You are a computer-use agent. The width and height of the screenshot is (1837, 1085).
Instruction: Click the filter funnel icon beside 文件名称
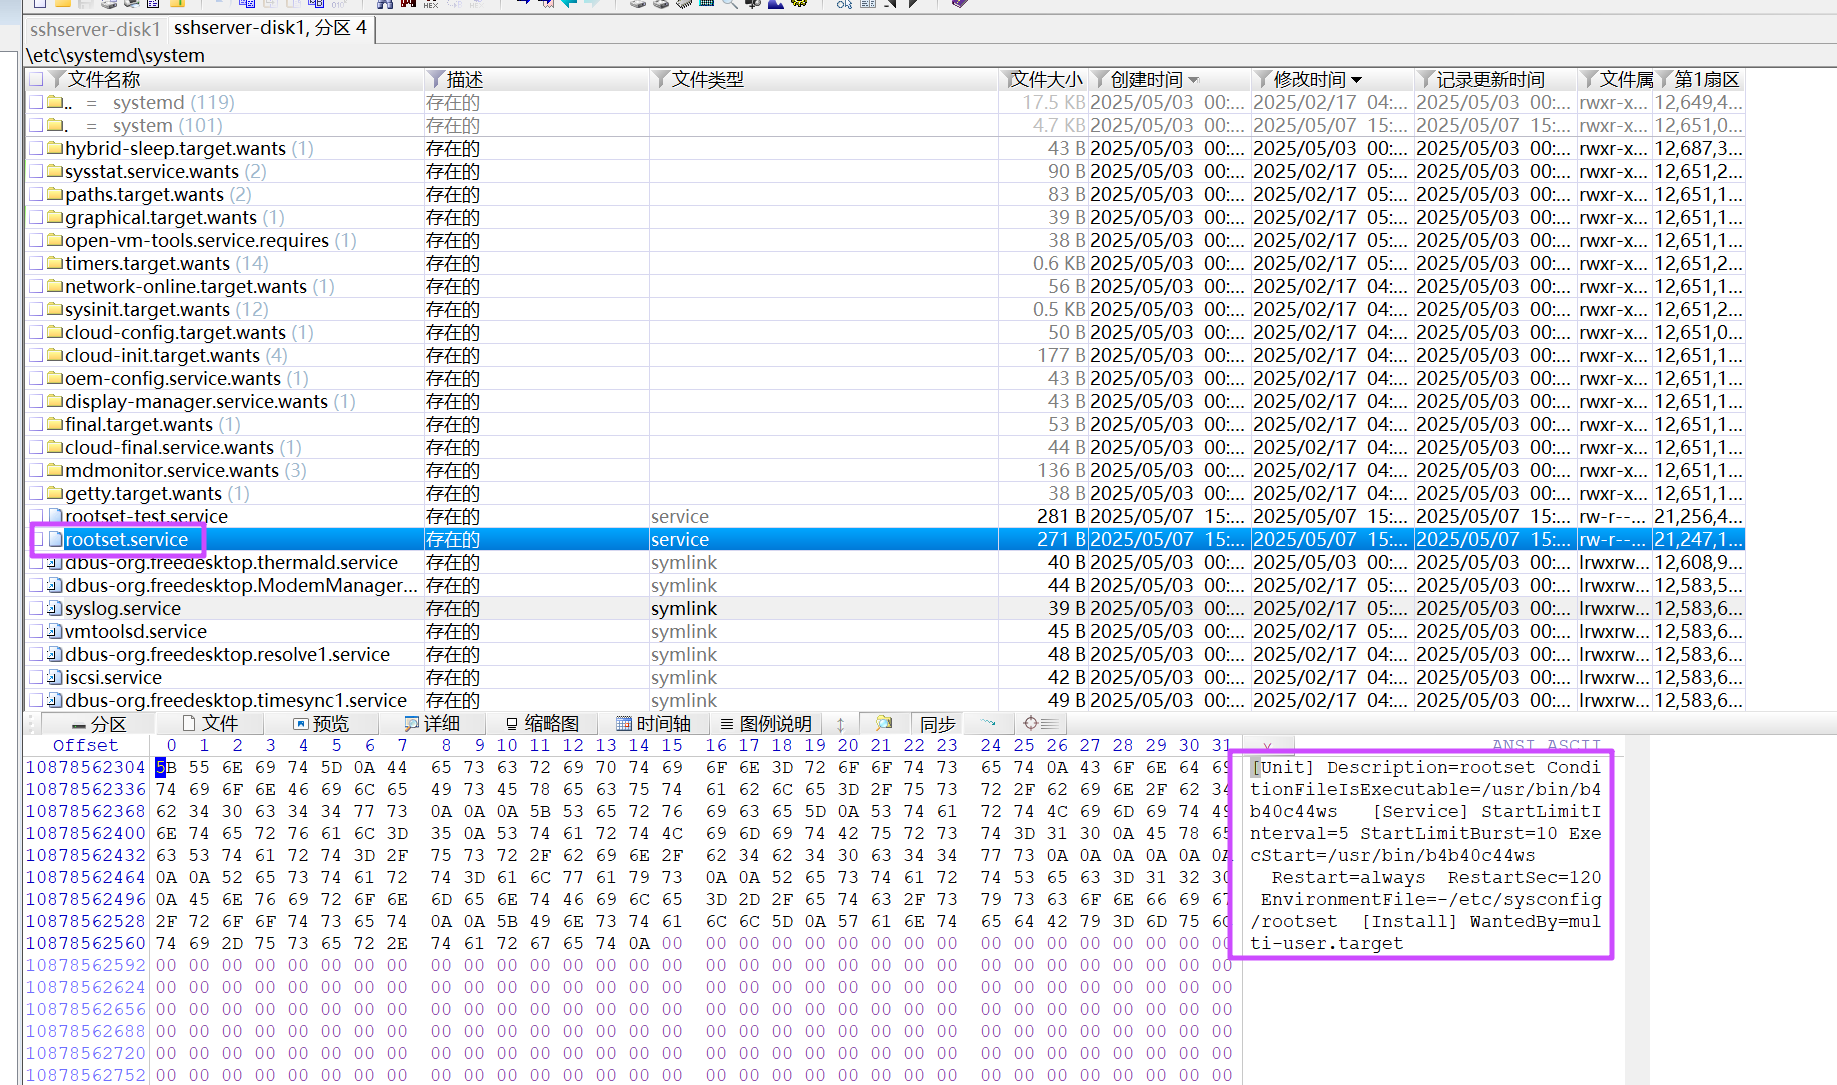coord(57,79)
